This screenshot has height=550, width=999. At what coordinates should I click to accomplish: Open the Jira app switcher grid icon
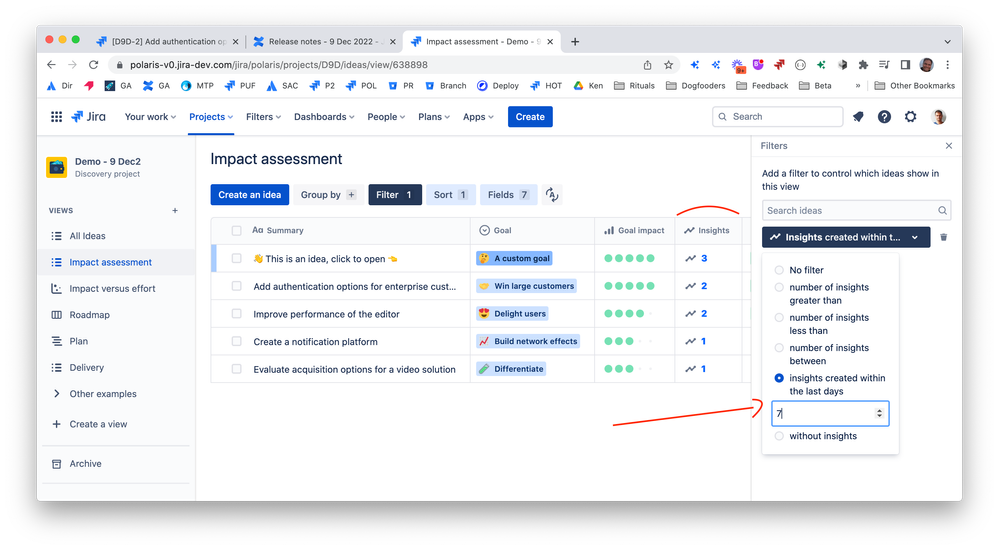coord(56,117)
